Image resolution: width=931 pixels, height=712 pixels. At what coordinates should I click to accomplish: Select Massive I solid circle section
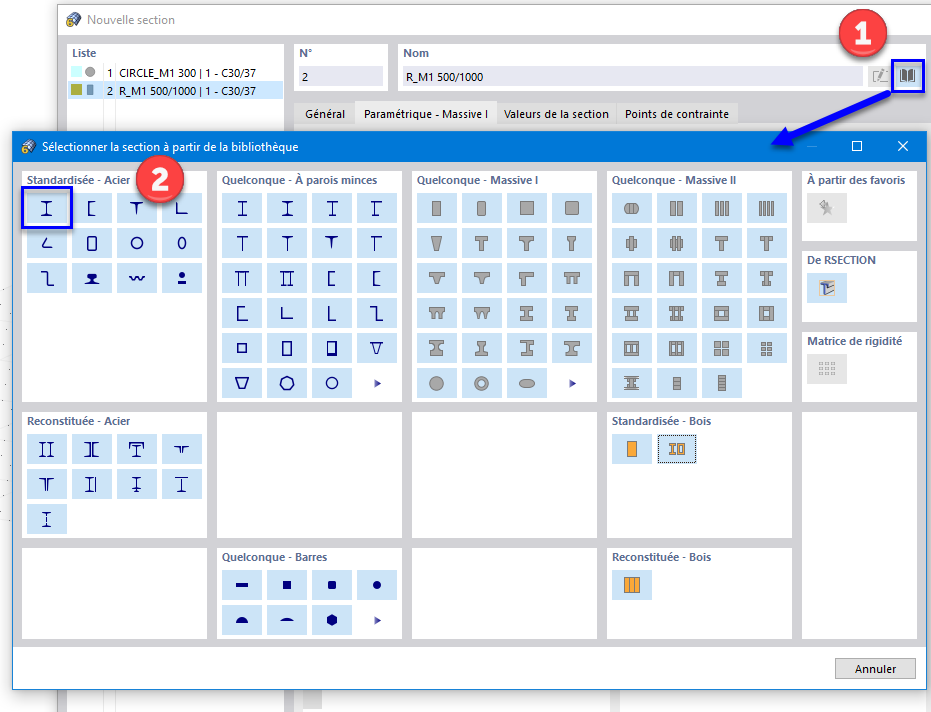coord(436,383)
